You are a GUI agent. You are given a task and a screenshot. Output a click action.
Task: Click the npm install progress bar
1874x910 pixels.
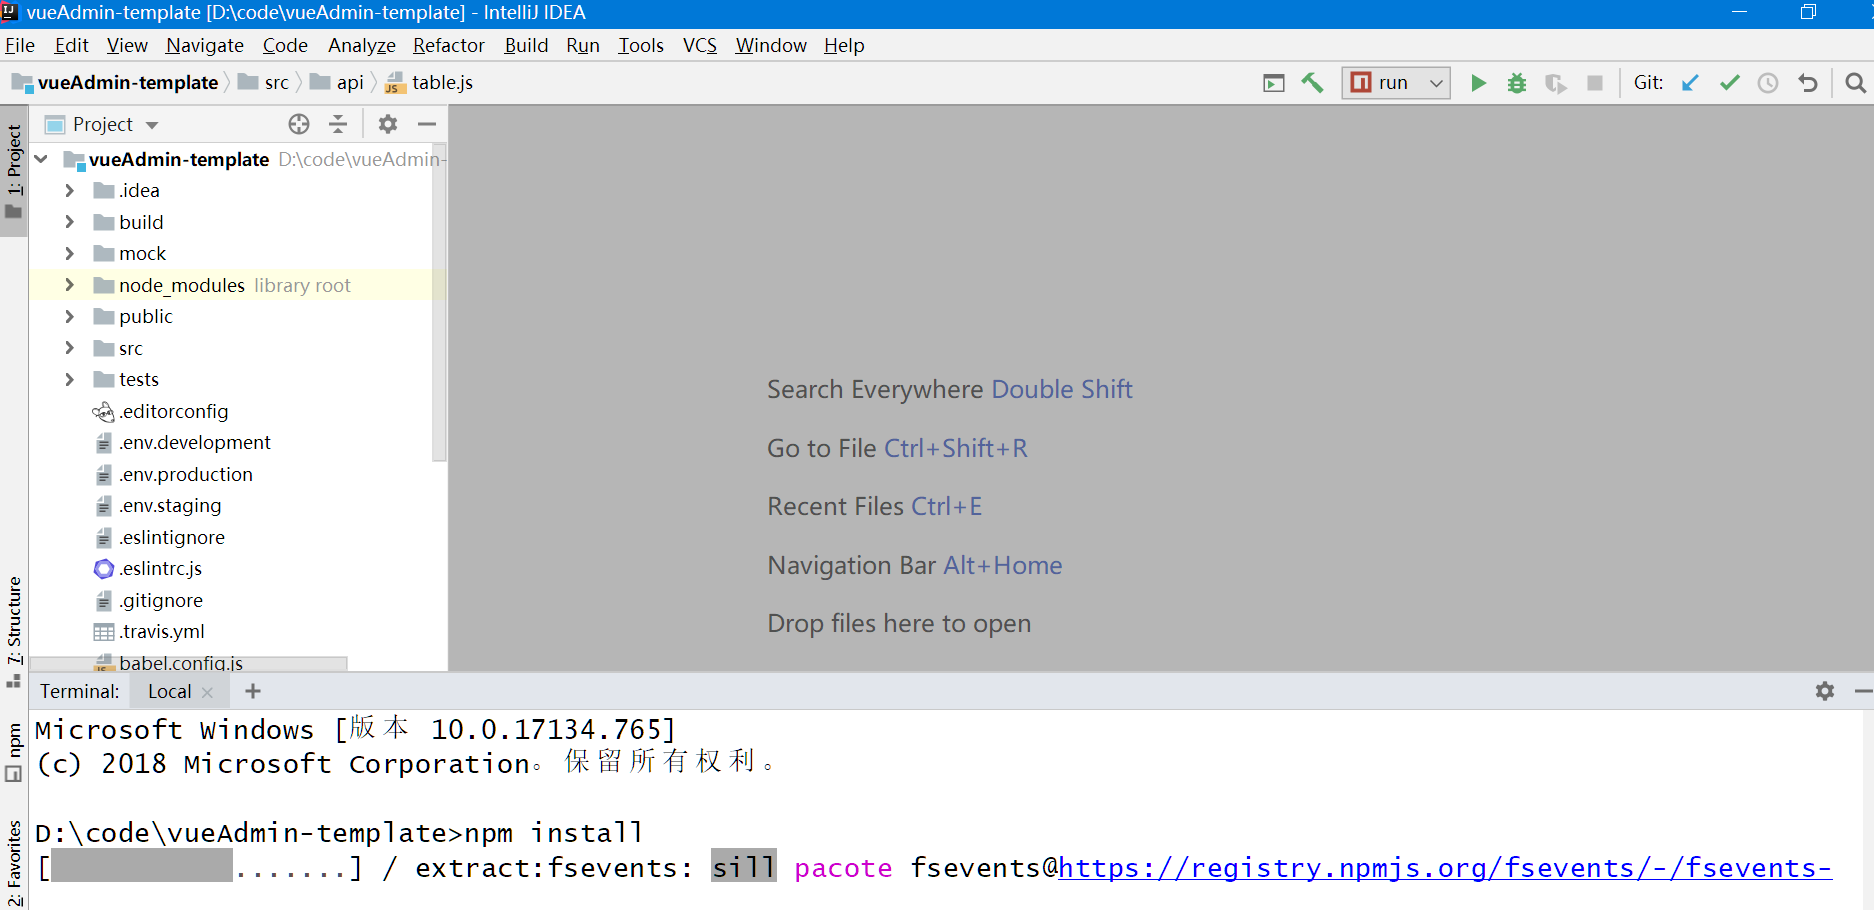click(x=199, y=866)
